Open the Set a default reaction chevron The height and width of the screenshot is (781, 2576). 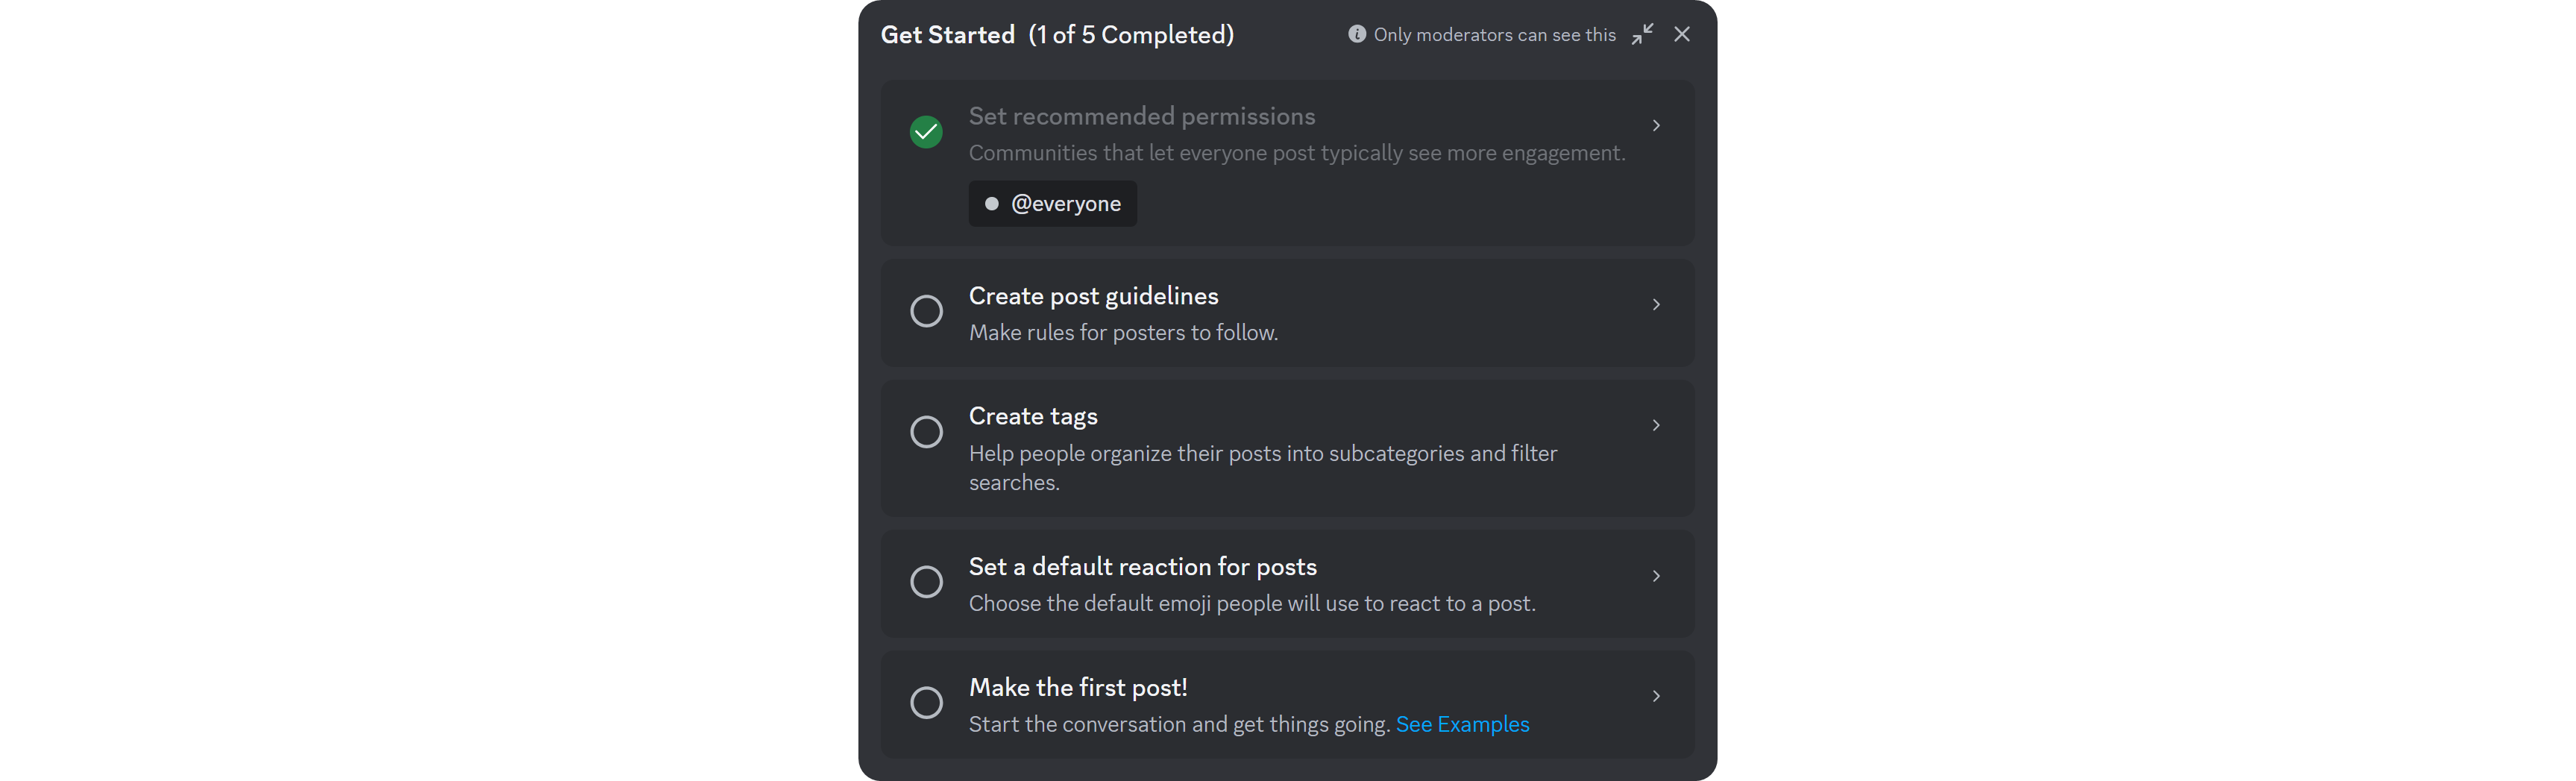(x=1656, y=575)
